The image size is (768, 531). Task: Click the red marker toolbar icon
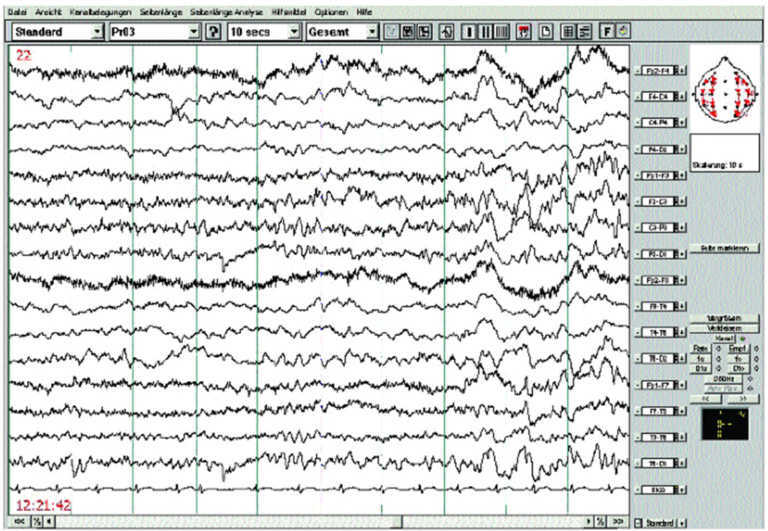[524, 32]
